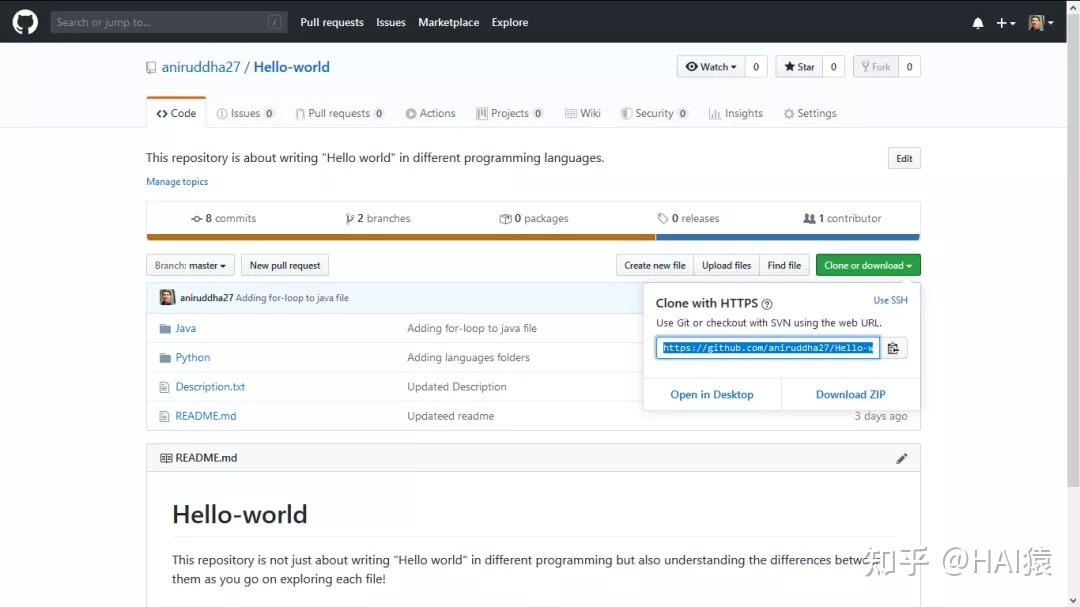The image size is (1080, 607).
Task: Open the Java folder icon
Action: point(165,327)
